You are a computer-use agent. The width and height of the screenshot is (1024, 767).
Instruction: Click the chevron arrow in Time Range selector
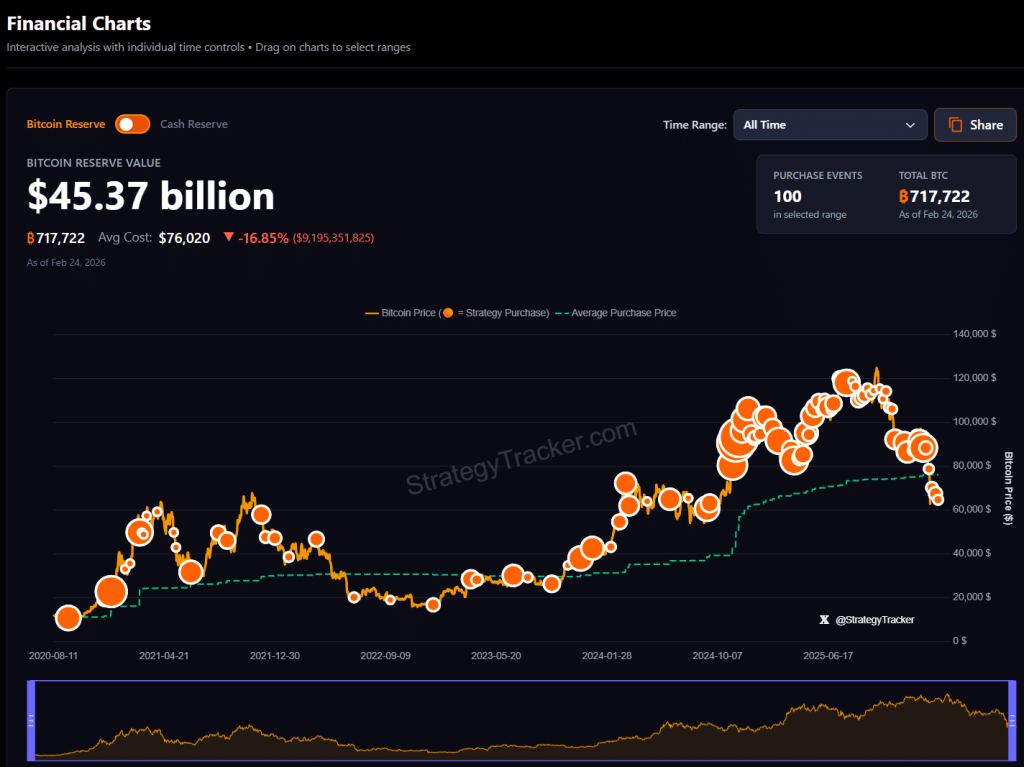(910, 125)
